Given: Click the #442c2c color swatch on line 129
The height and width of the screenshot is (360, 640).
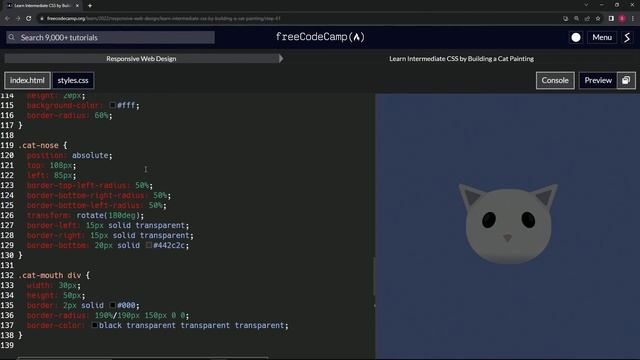Looking at the screenshot, I should [x=149, y=245].
